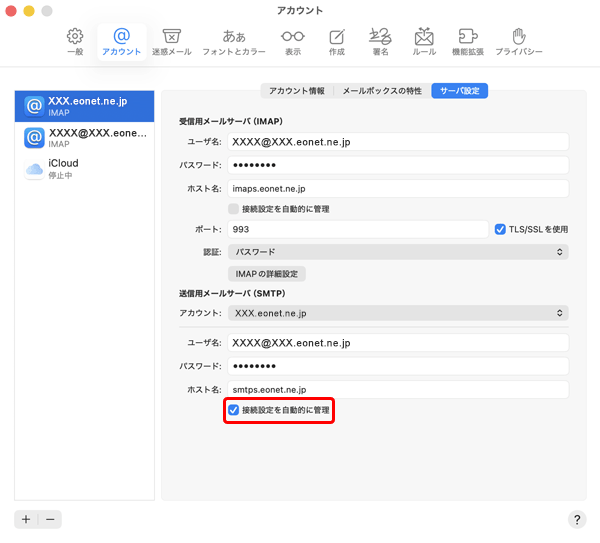Click the plus button to add account
600x543 pixels.
26,519
